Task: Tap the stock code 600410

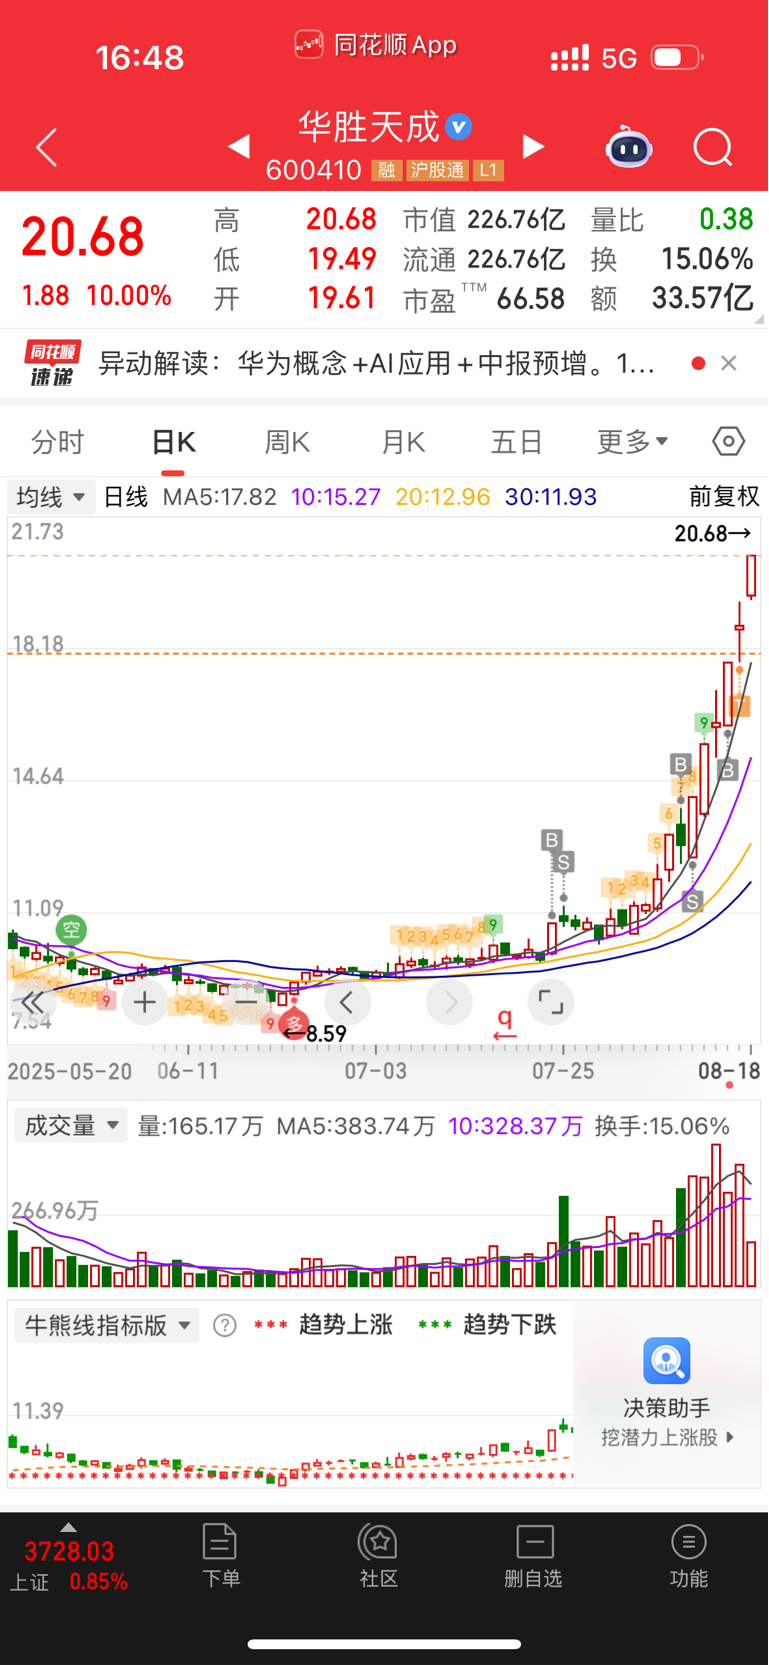Action: coord(313,170)
